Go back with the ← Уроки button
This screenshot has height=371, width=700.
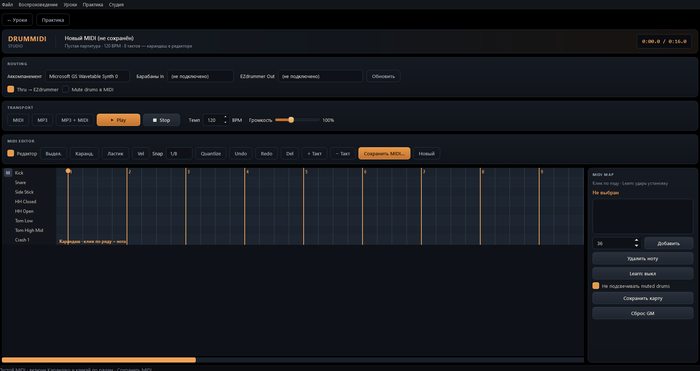click(x=17, y=20)
